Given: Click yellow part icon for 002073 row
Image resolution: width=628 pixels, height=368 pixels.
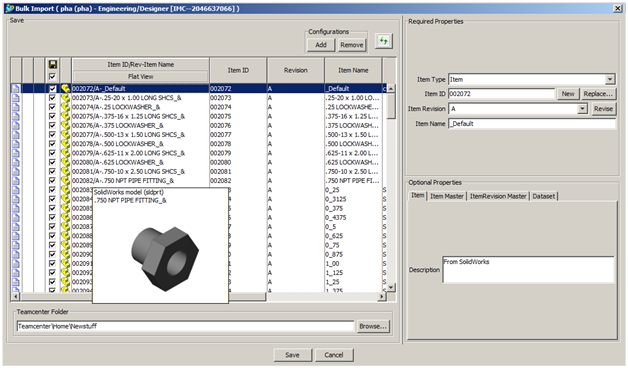Looking at the screenshot, I should (65, 98).
